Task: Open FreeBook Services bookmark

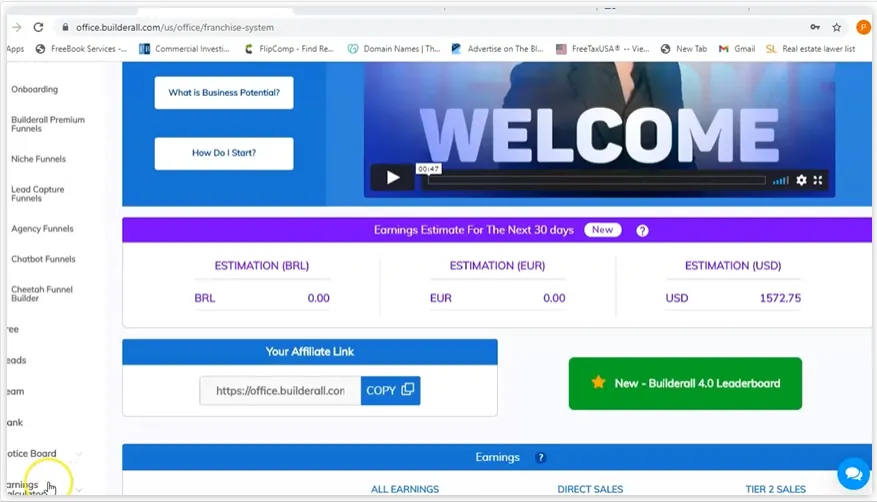Action: pyautogui.click(x=81, y=49)
